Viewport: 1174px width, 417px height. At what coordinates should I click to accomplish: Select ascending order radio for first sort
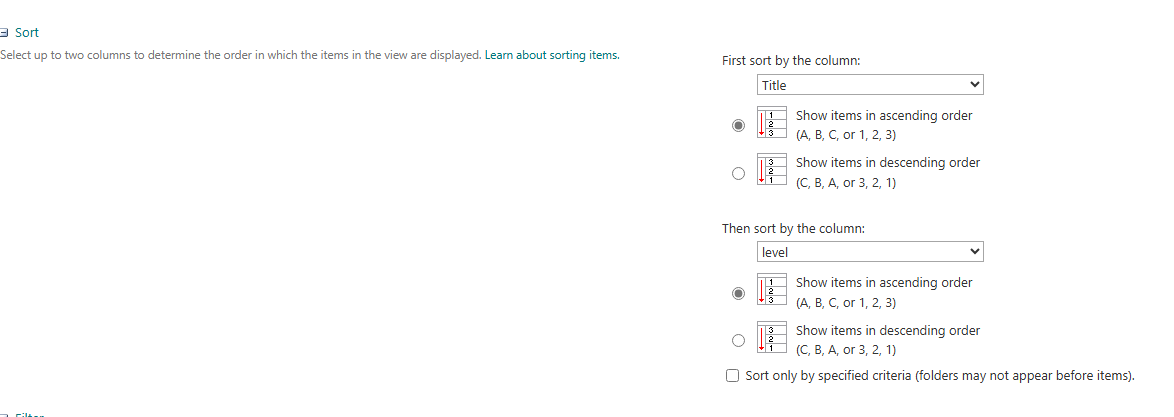tap(738, 126)
